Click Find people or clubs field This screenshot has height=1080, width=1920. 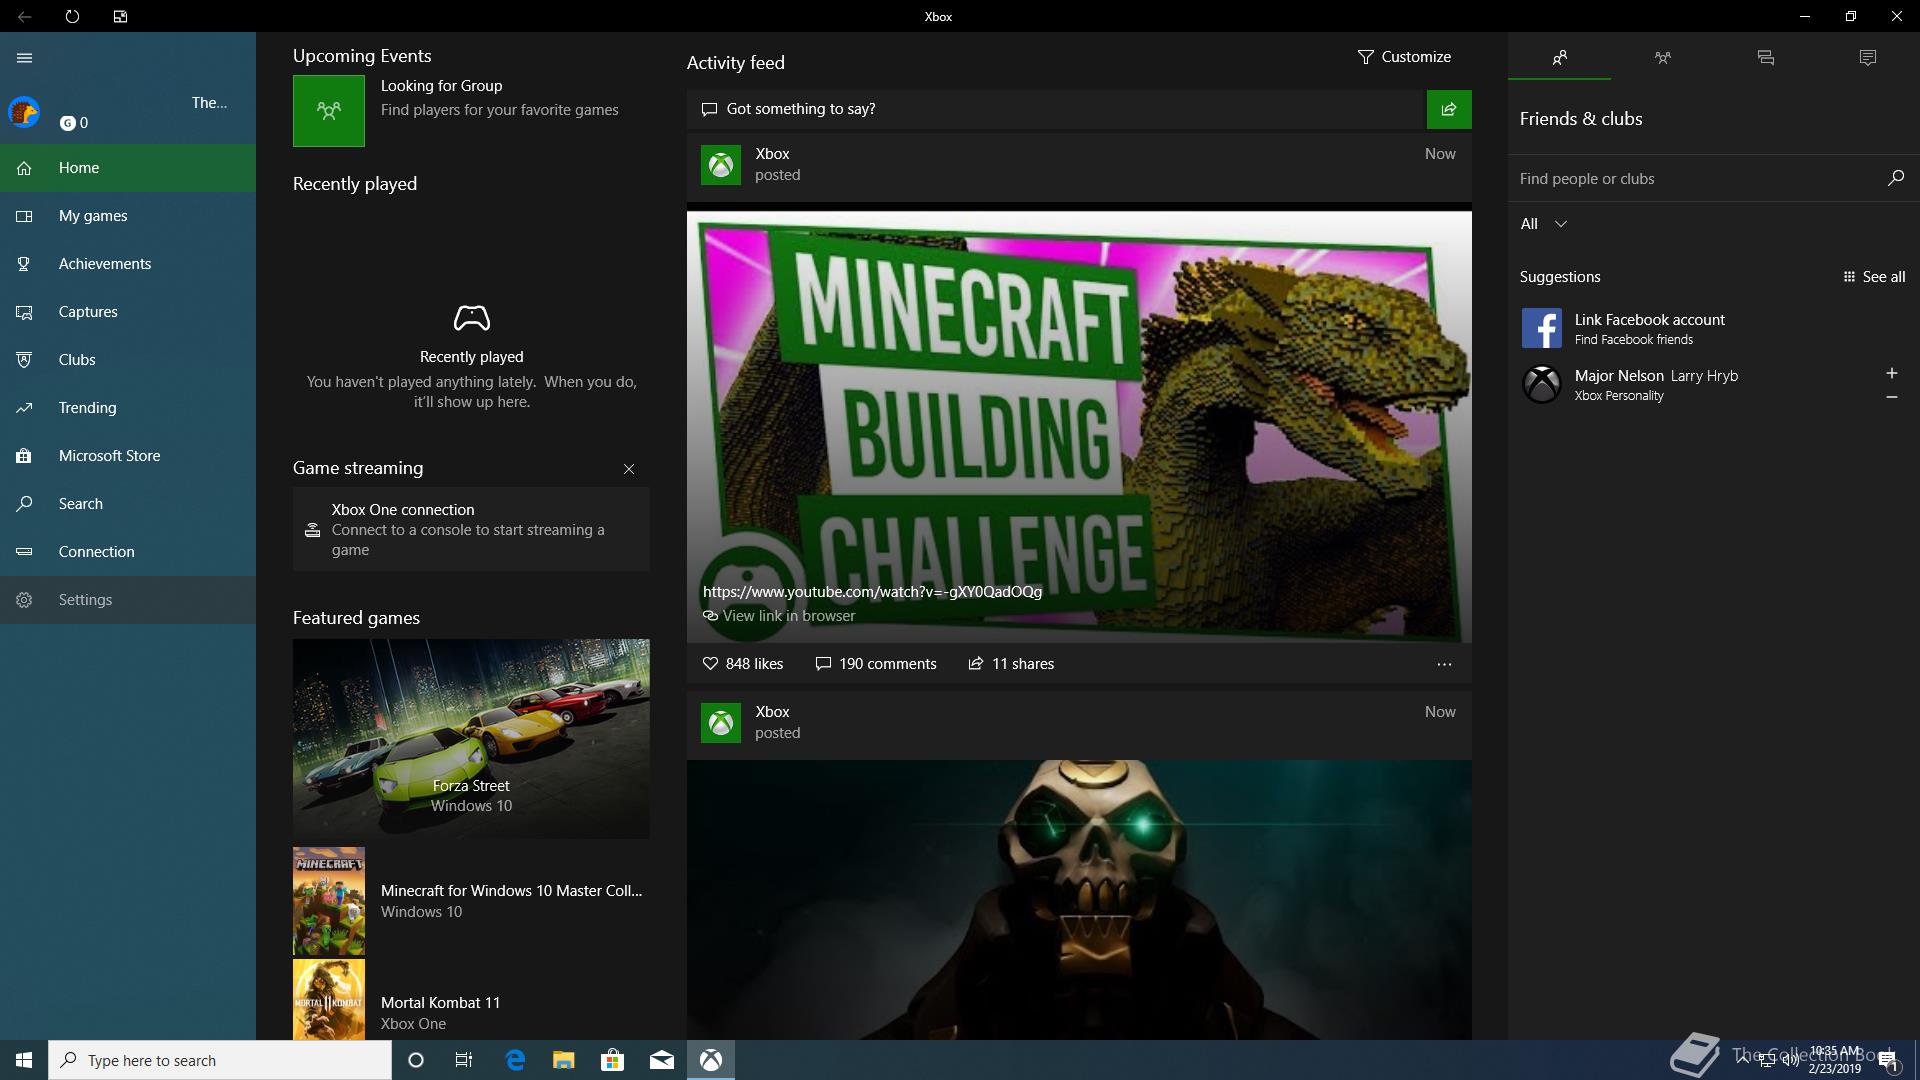click(1695, 179)
